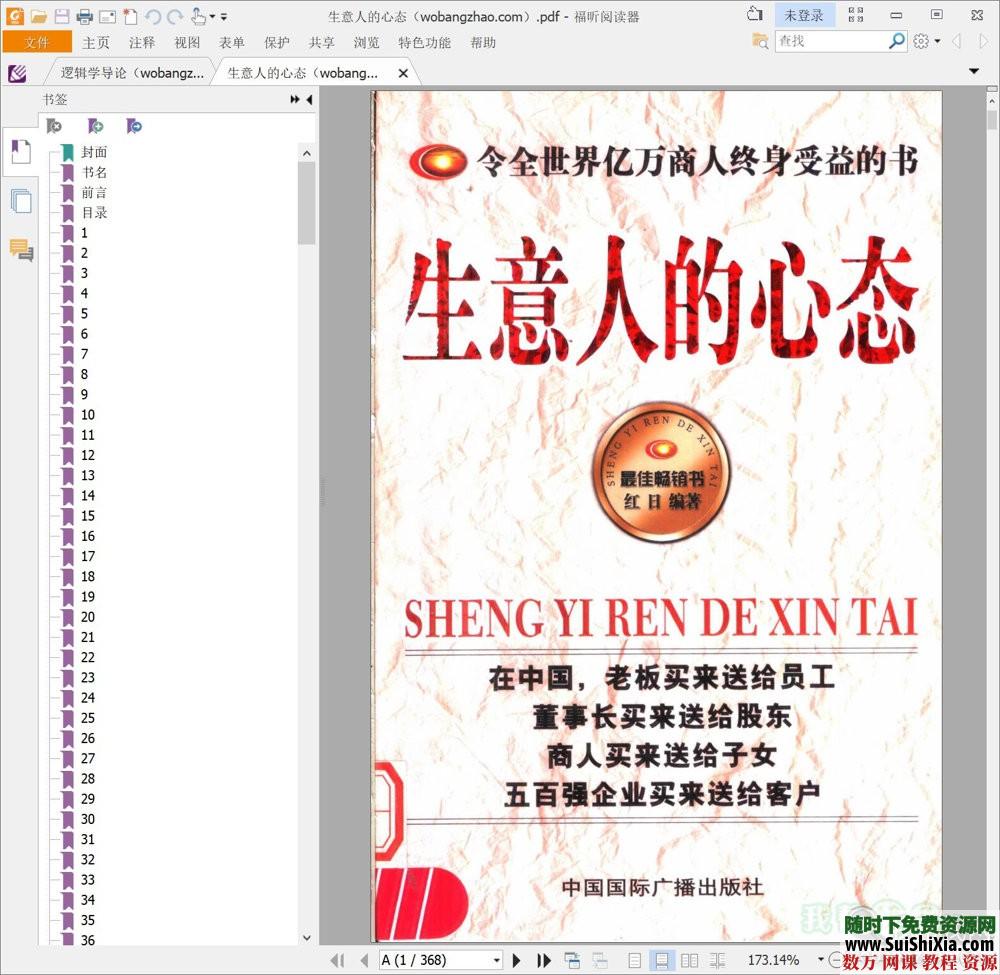Select the Hand tool in quick access toolbar
This screenshot has height=975, width=1000.
pyautogui.click(x=197, y=16)
